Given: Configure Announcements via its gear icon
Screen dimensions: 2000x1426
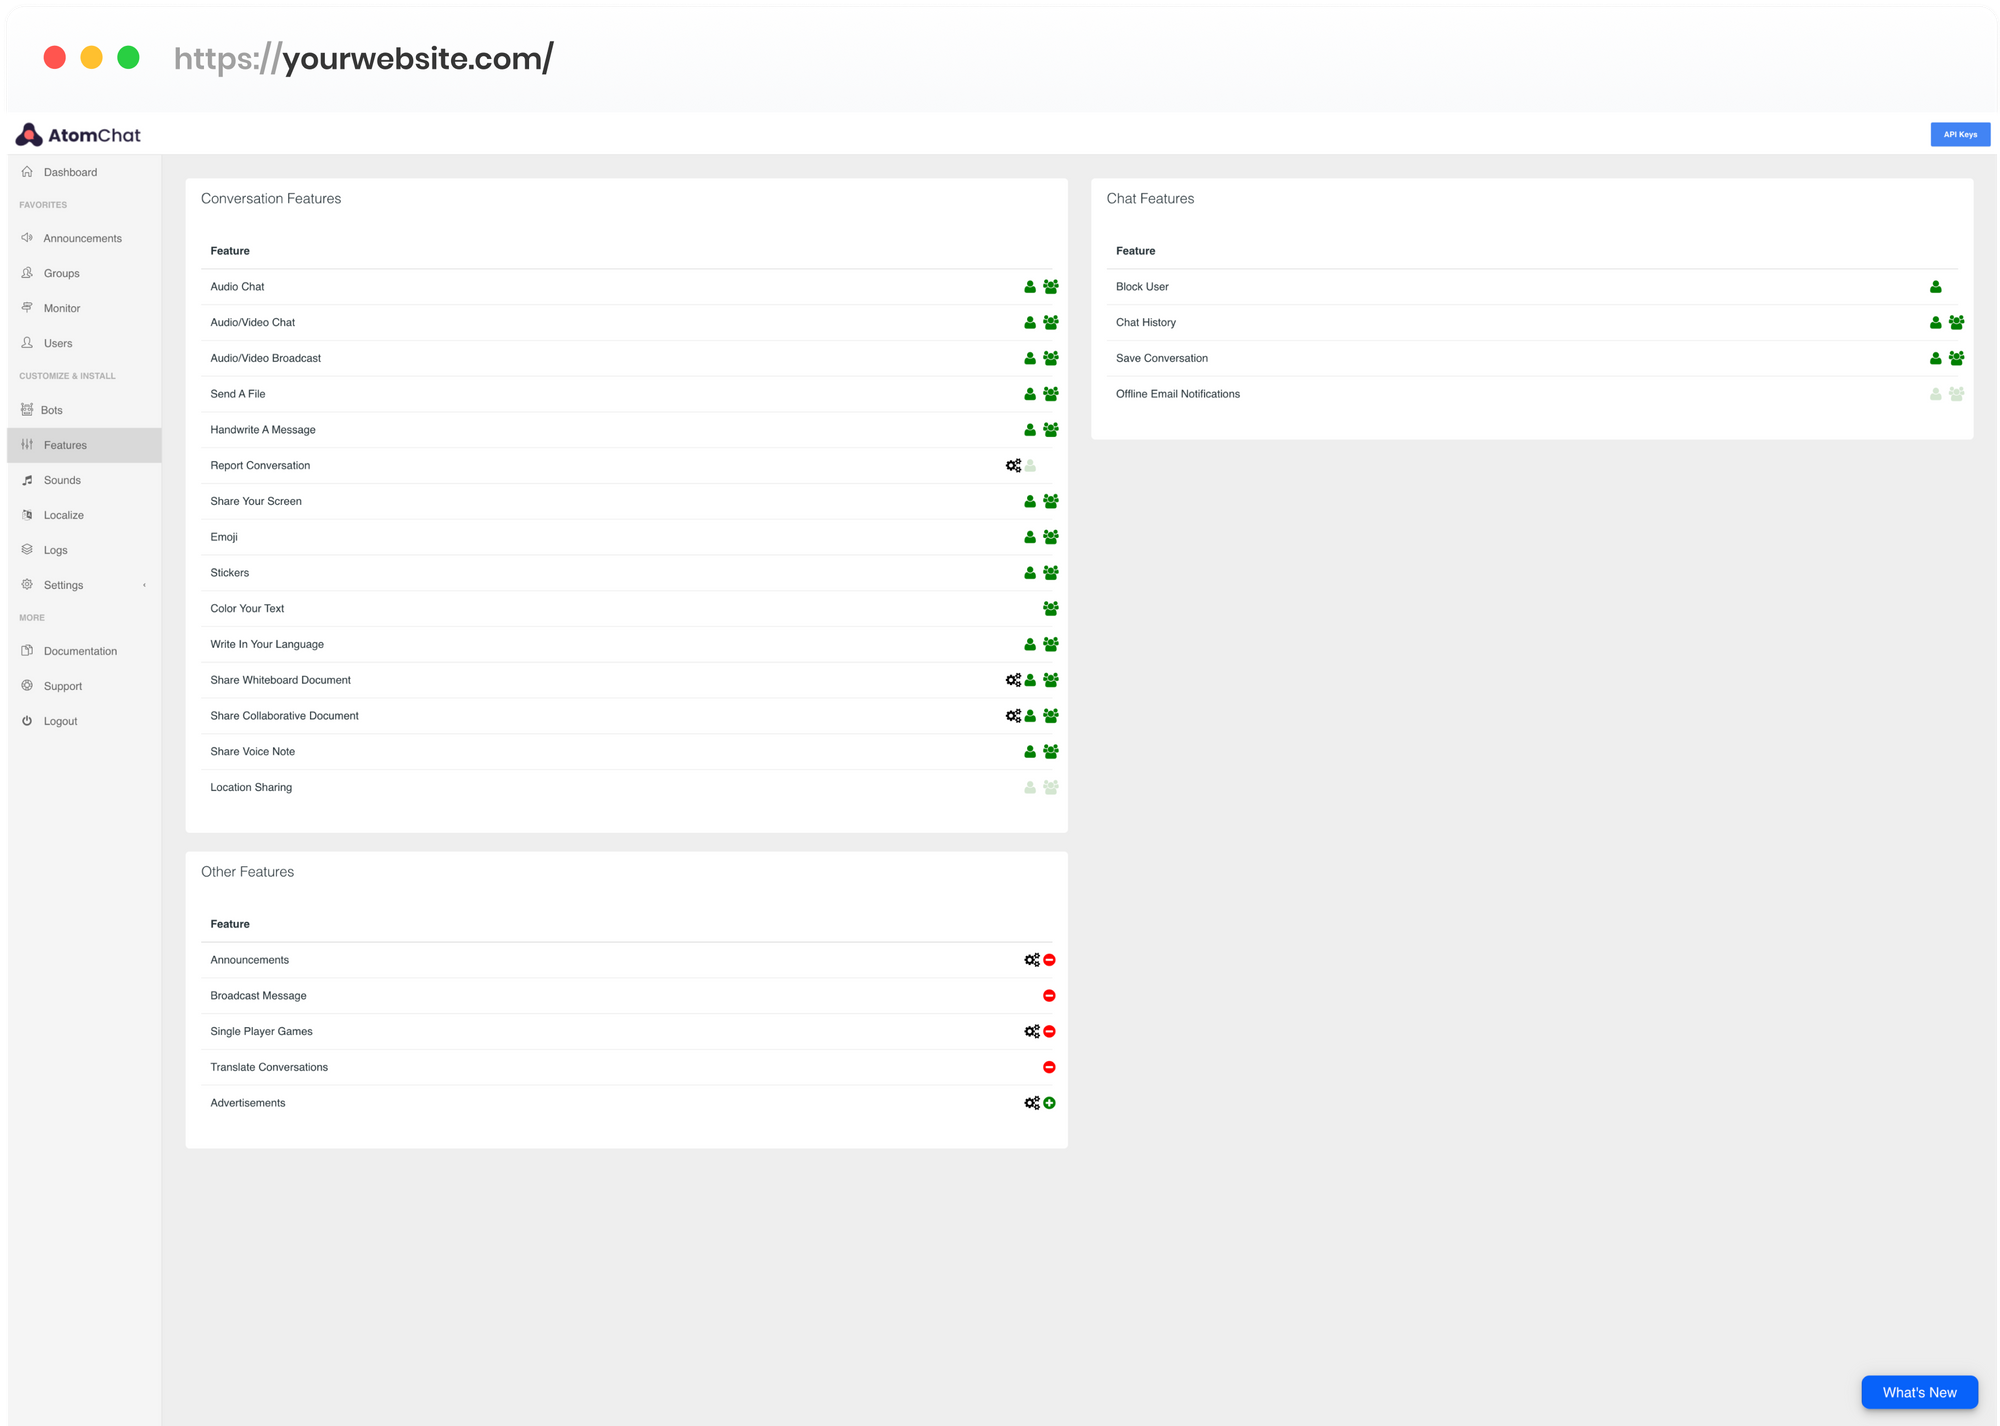Looking at the screenshot, I should pyautogui.click(x=1032, y=959).
